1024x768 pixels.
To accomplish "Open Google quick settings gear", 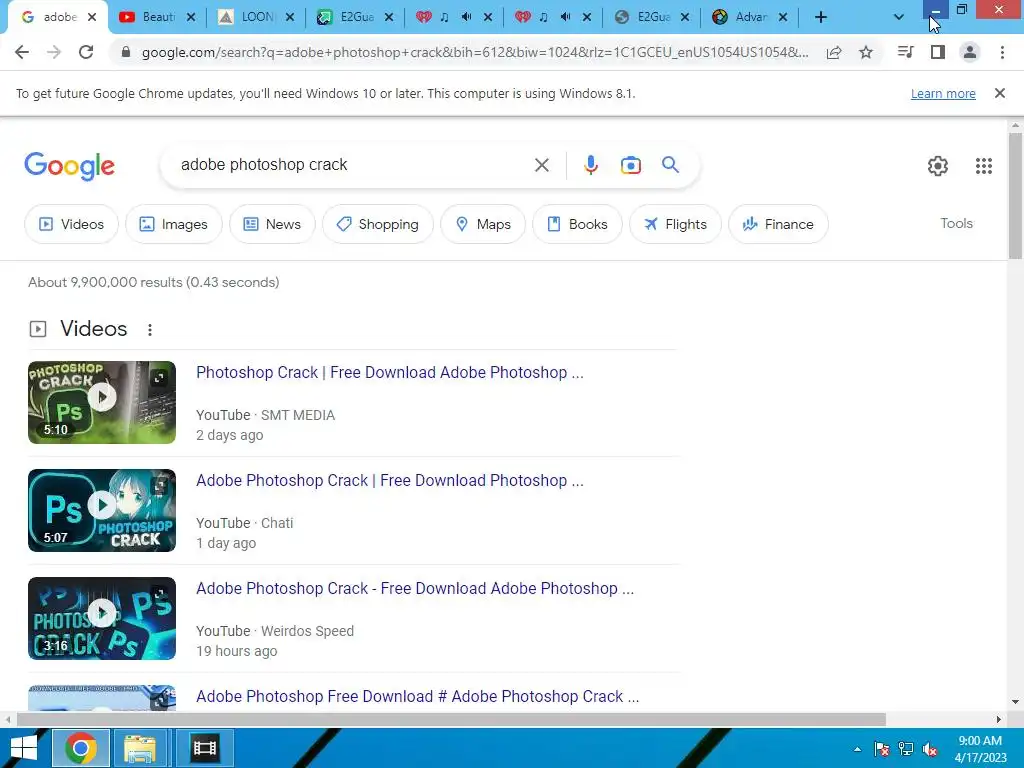I will (938, 166).
